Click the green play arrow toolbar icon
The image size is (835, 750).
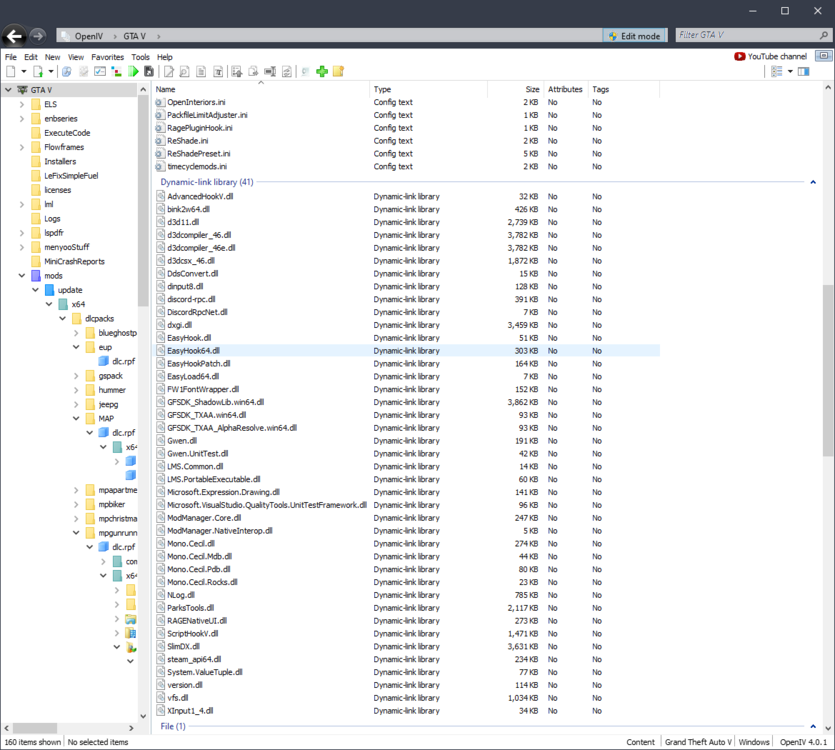click(x=133, y=71)
